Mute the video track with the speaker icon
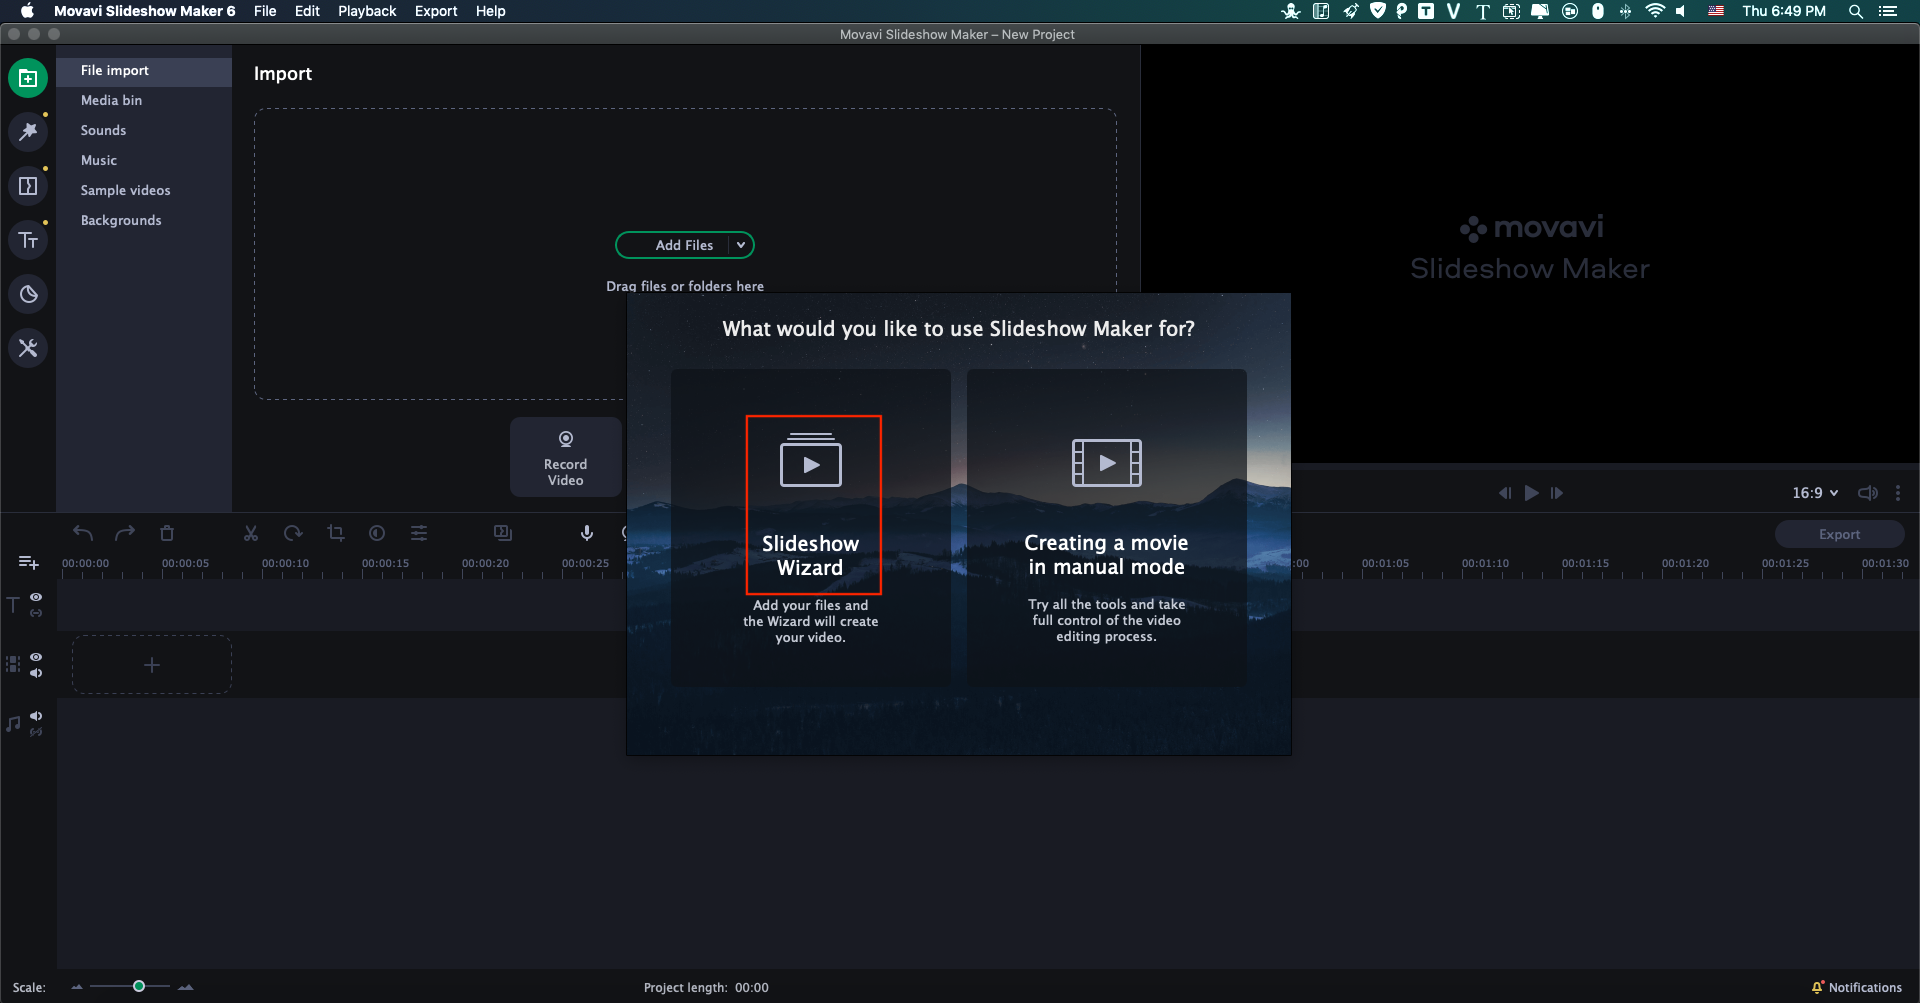The image size is (1920, 1003). (x=36, y=672)
